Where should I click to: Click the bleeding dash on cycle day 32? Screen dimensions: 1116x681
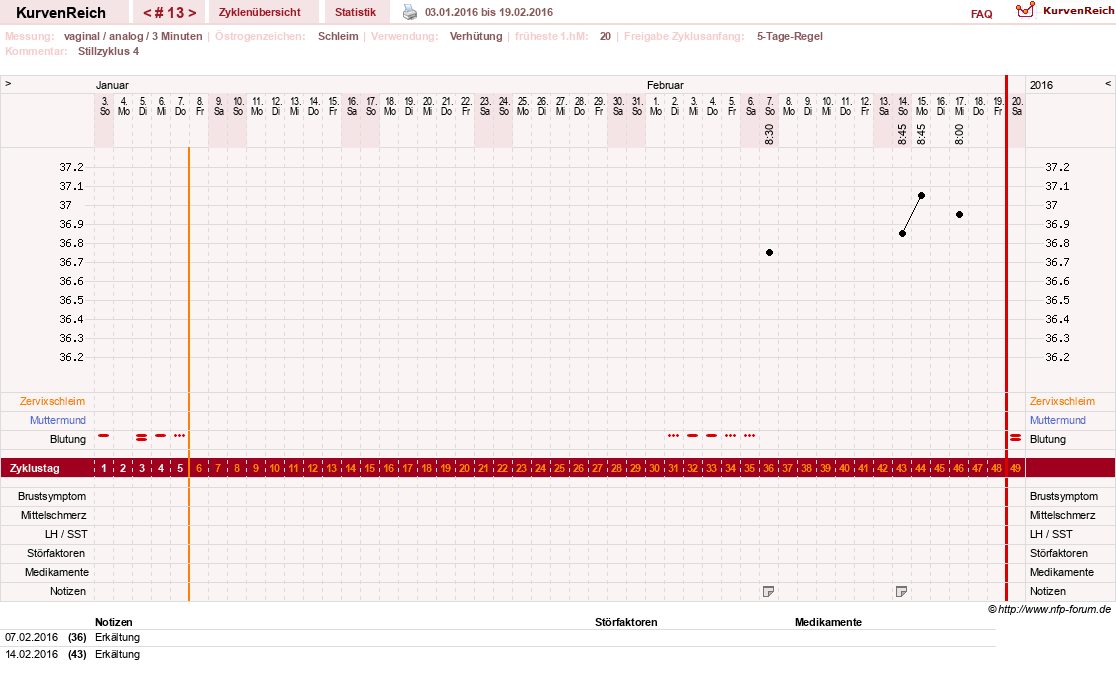[x=693, y=435]
